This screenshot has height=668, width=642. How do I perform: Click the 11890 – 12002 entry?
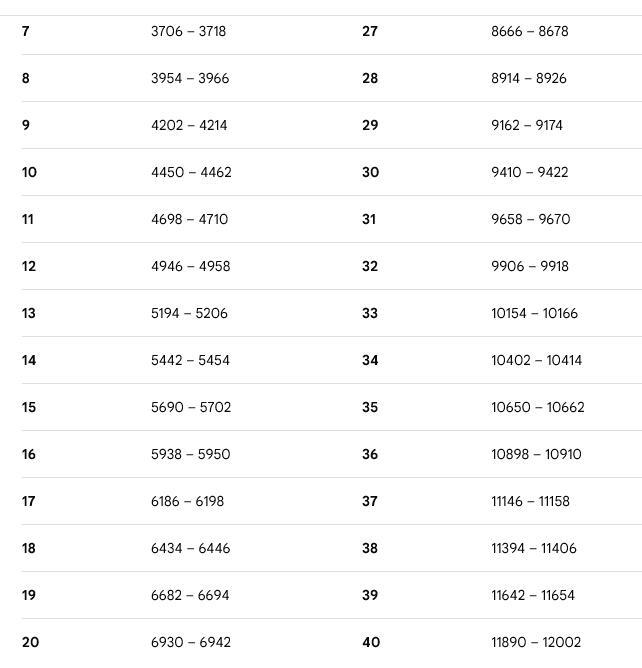pos(535,642)
